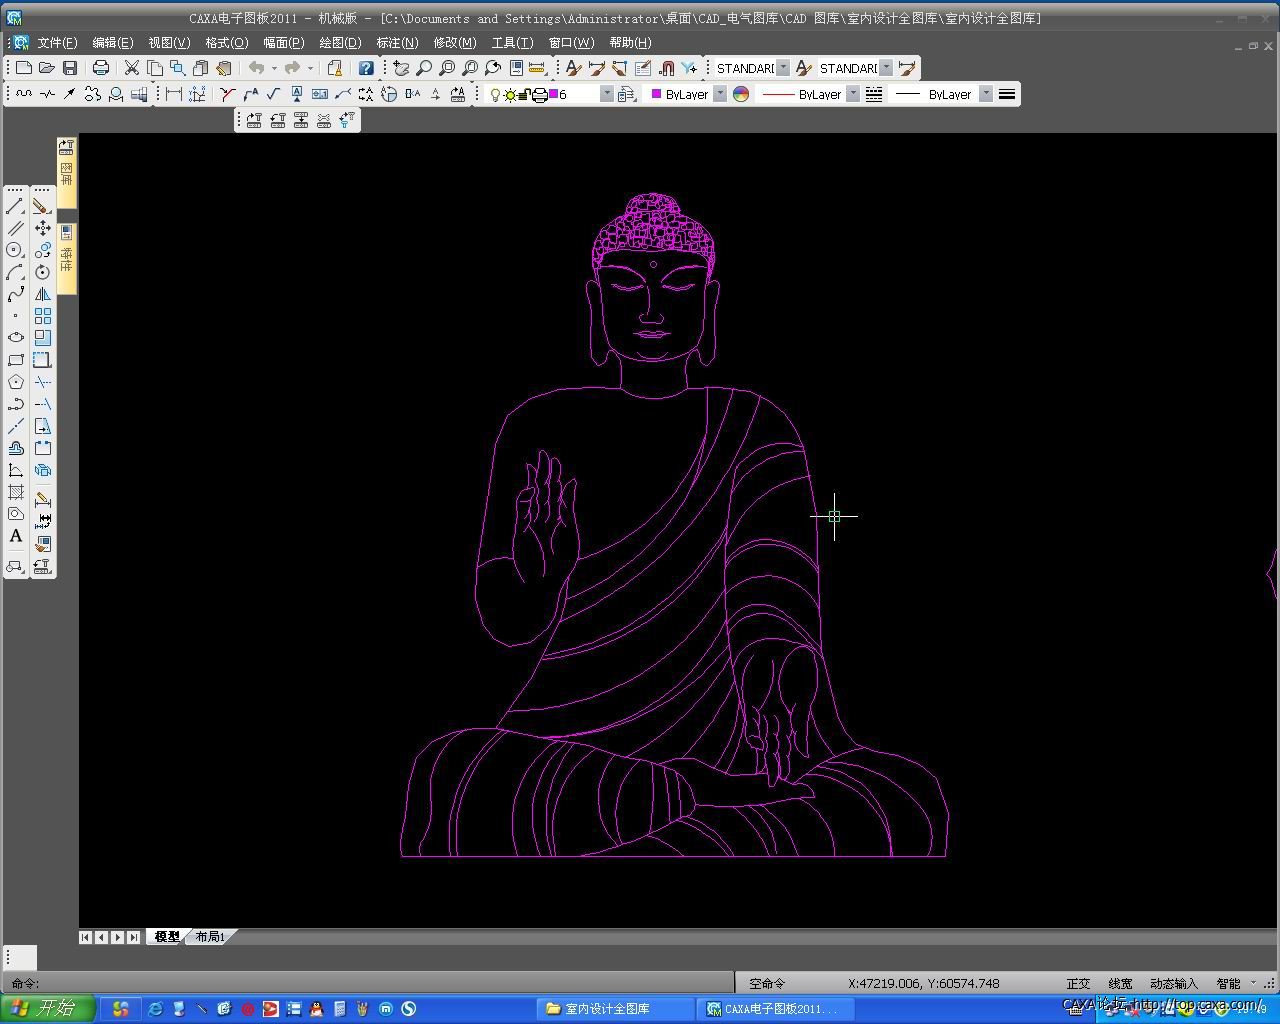This screenshot has height=1024, width=1280.
Task: Print the drawing with the printer icon
Action: (x=101, y=68)
